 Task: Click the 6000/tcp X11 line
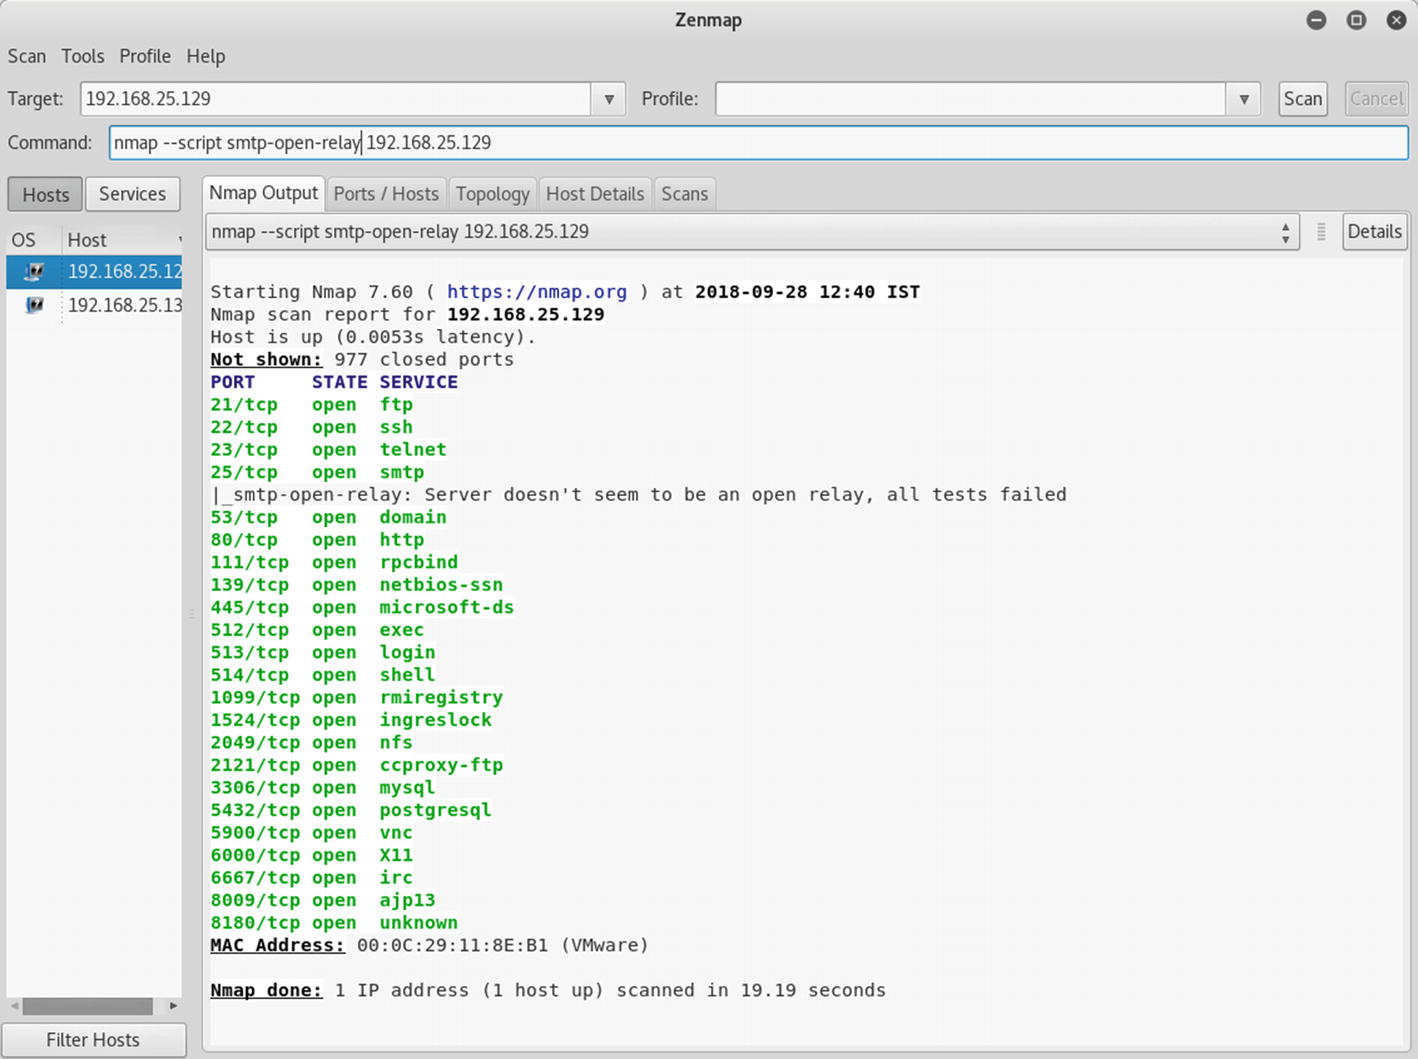[312, 855]
